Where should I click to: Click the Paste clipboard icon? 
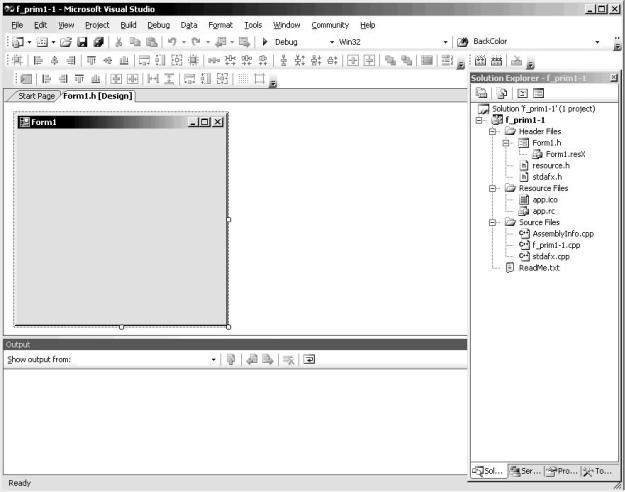151,42
